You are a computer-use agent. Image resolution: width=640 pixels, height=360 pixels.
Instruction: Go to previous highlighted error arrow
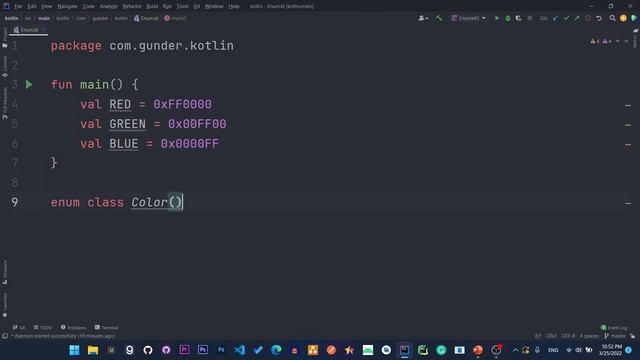pyautogui.click(x=618, y=41)
